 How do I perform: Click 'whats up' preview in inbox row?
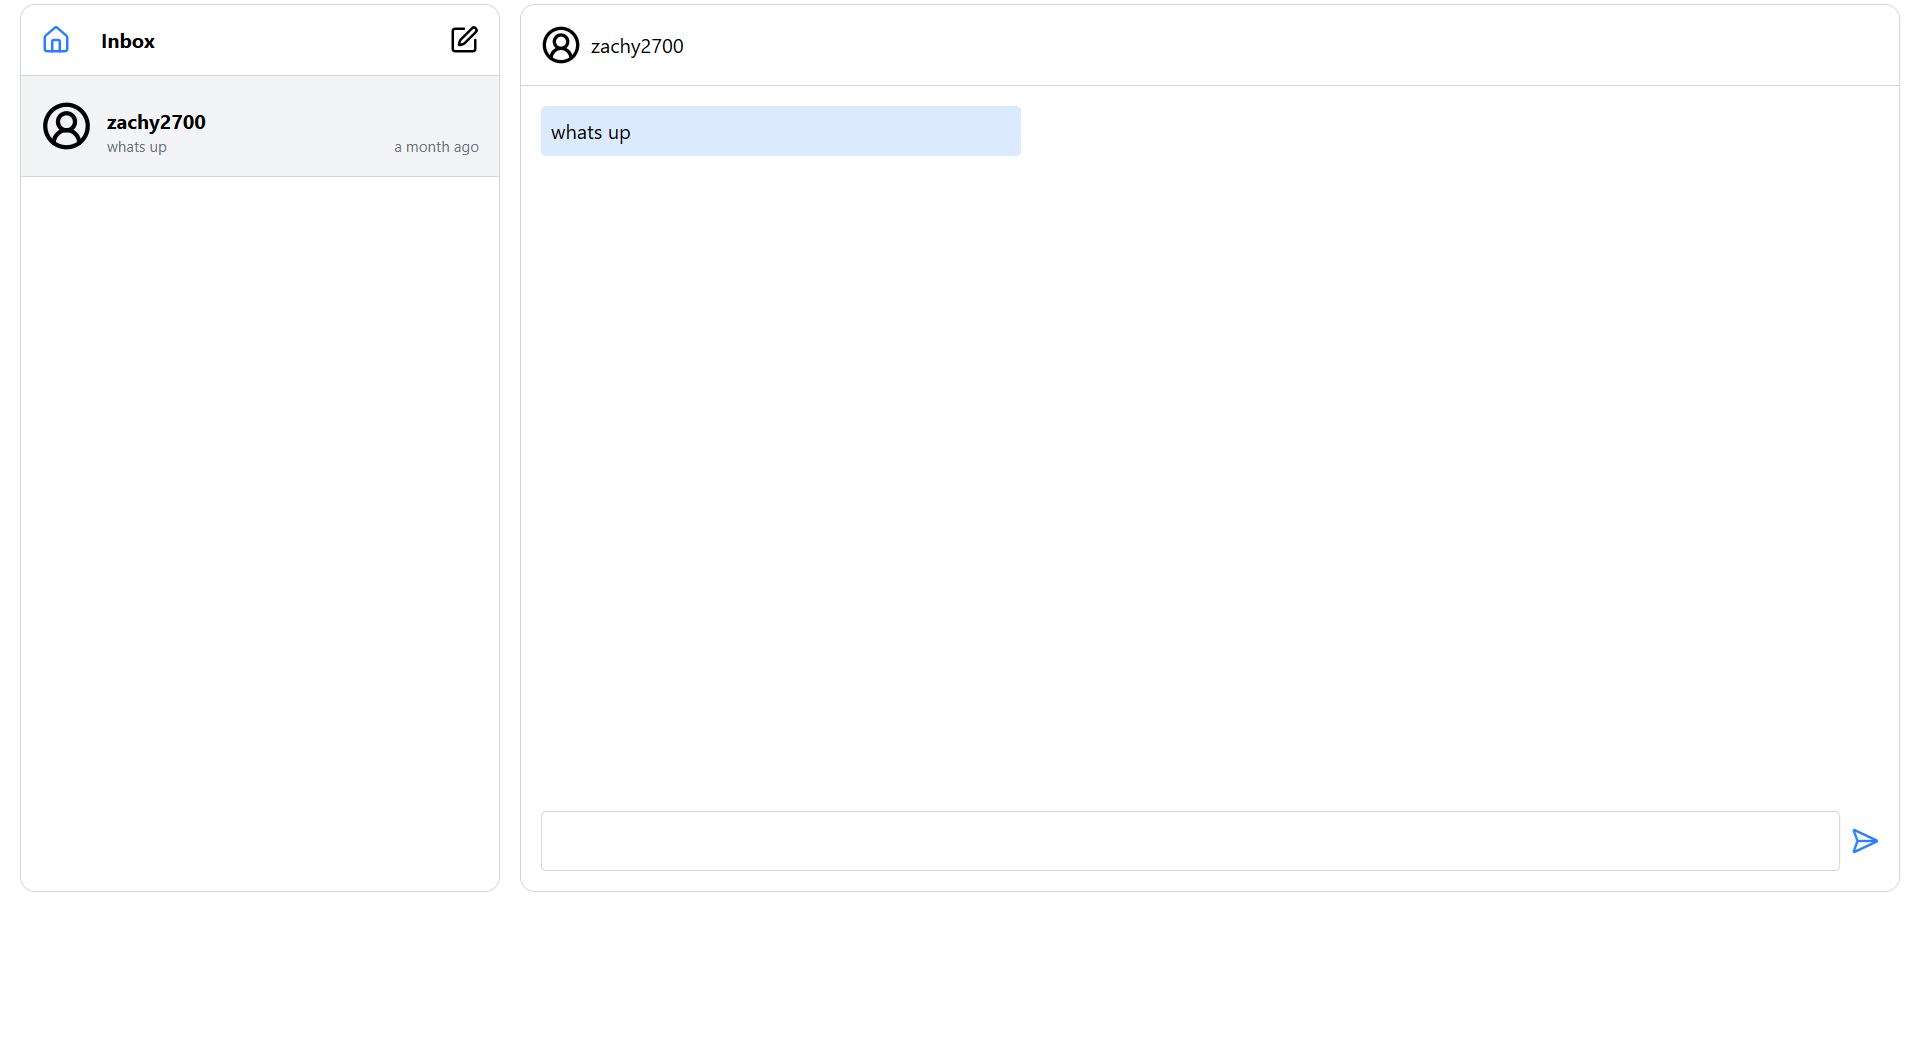point(137,147)
